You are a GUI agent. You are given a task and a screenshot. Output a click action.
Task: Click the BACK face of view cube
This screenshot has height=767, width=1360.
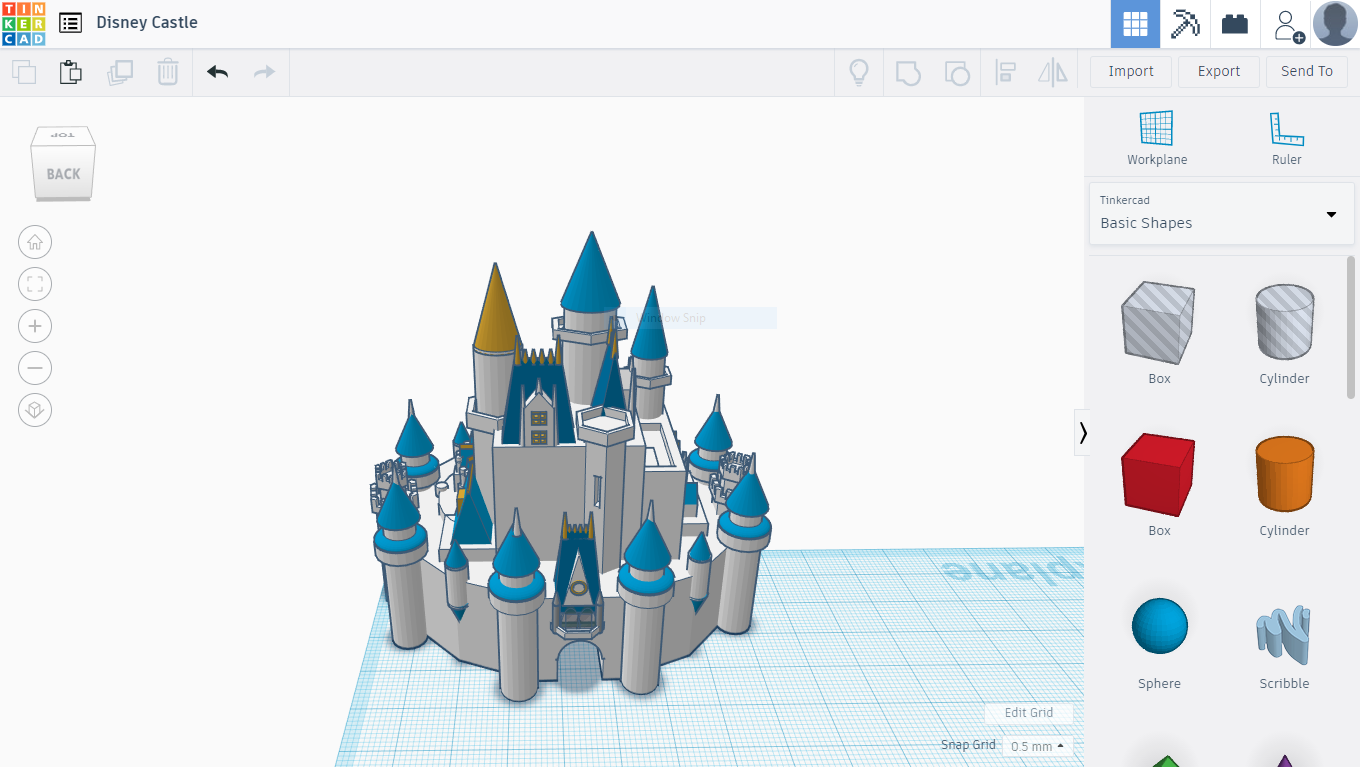pos(63,174)
